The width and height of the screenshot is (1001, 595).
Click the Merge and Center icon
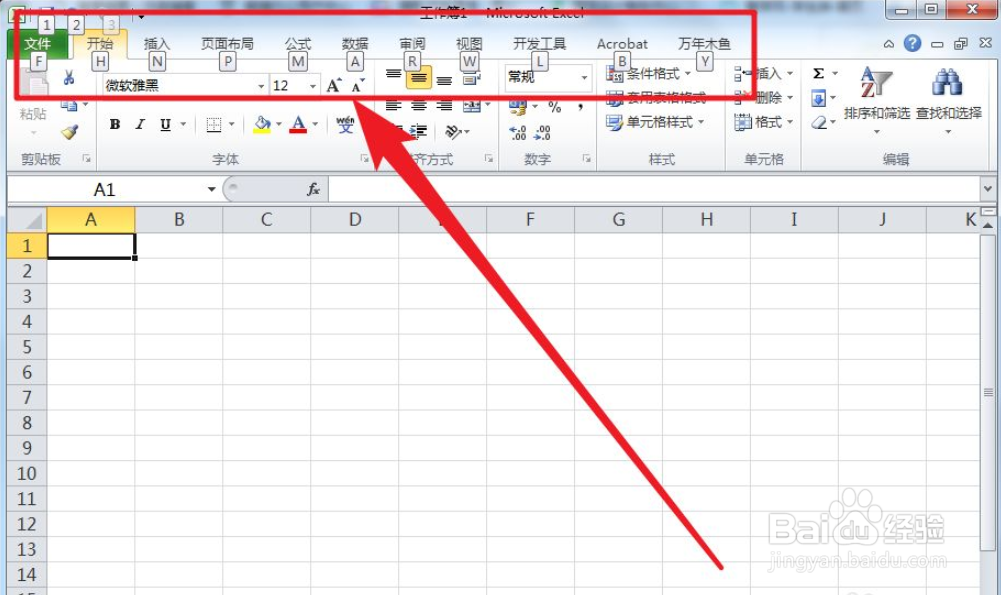coord(472,105)
